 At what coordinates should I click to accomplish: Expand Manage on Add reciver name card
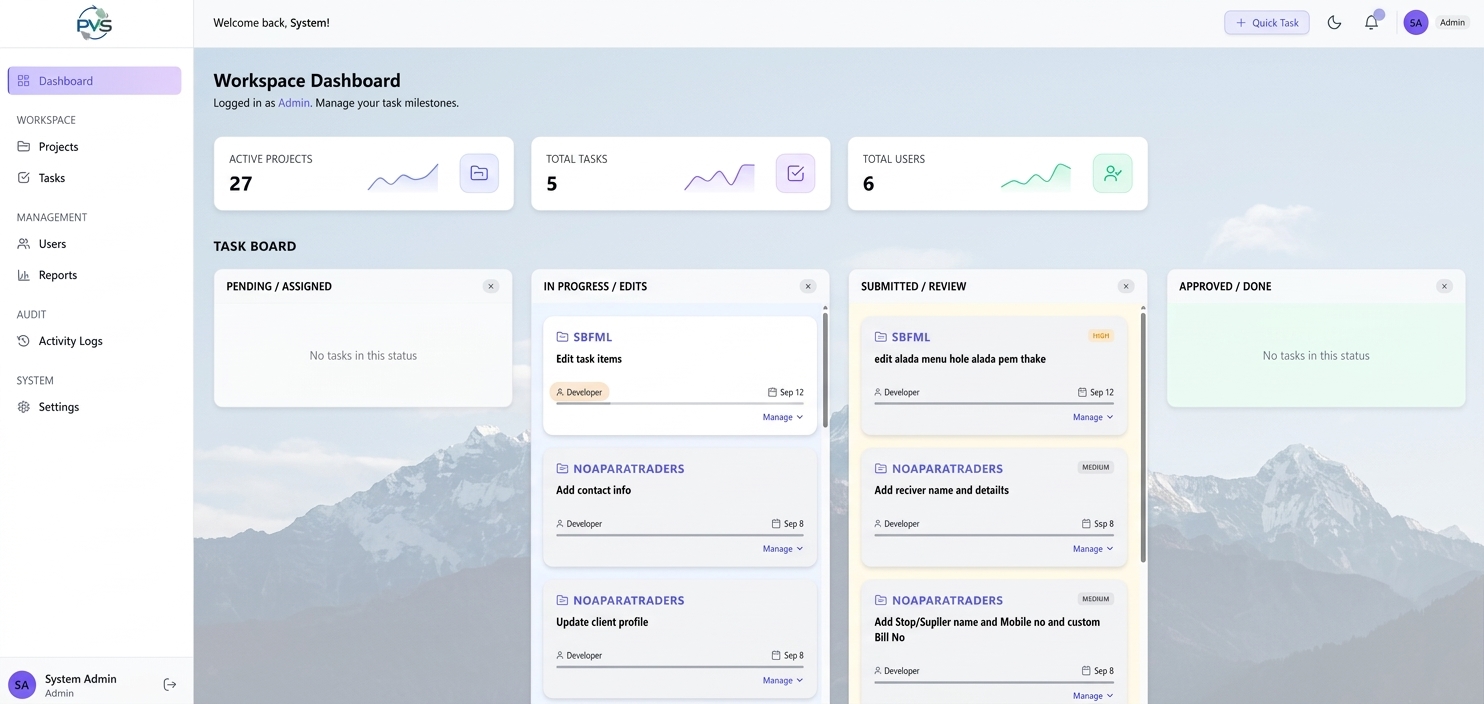click(x=1093, y=549)
